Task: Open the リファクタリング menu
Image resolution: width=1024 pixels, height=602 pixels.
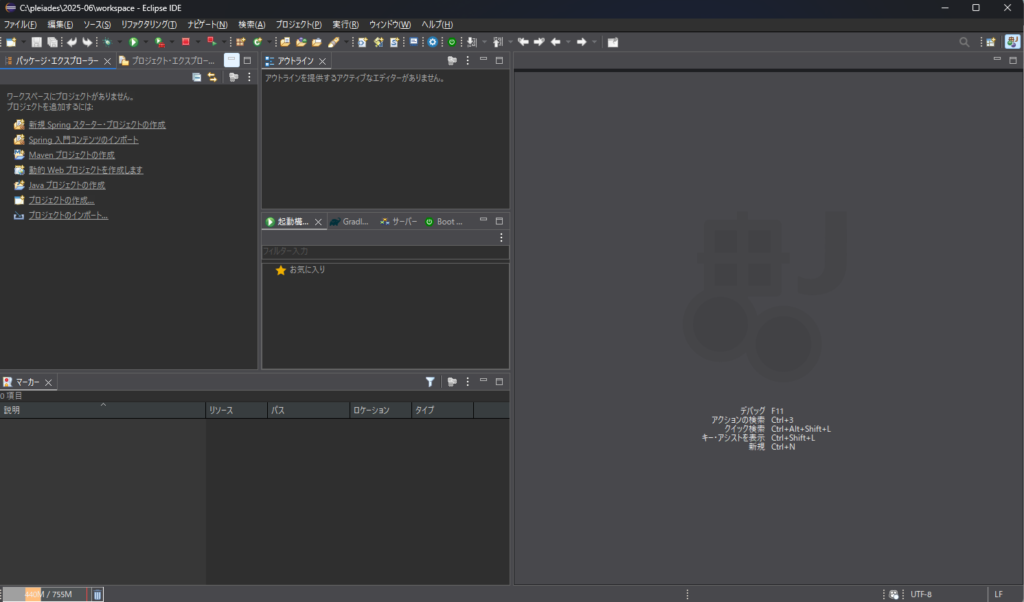Action: pyautogui.click(x=148, y=24)
